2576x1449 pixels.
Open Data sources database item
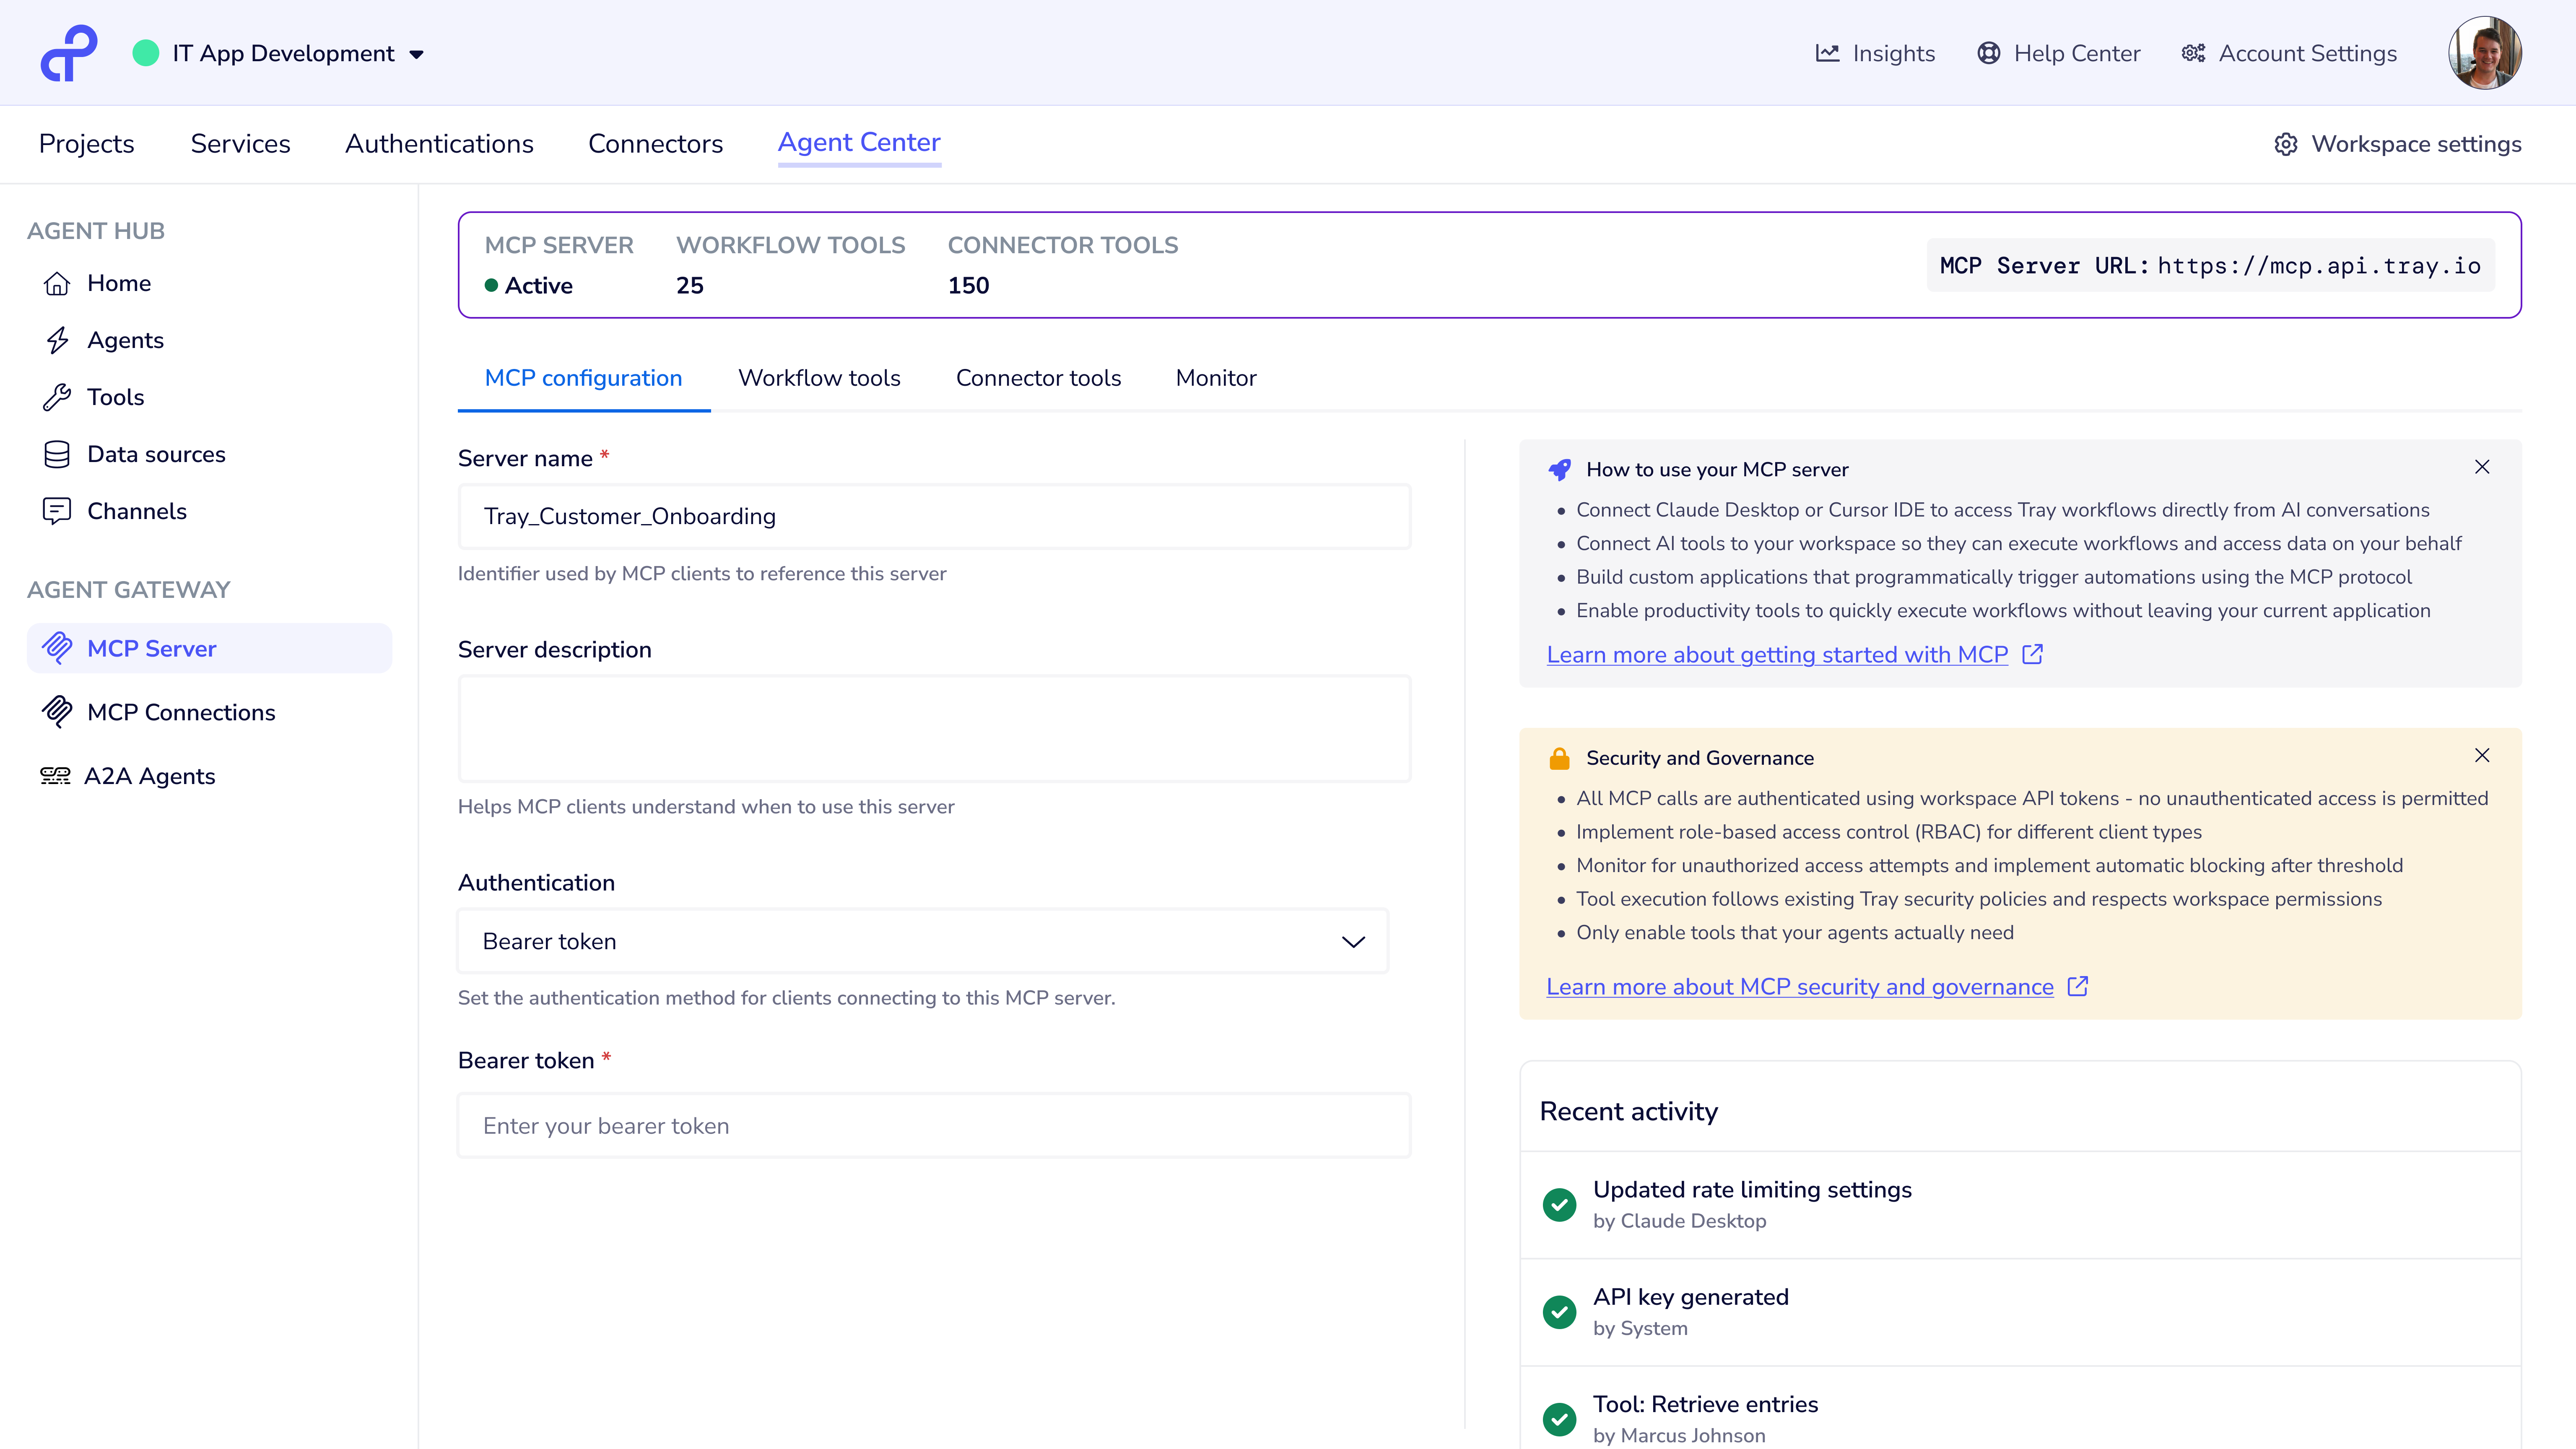pos(155,454)
